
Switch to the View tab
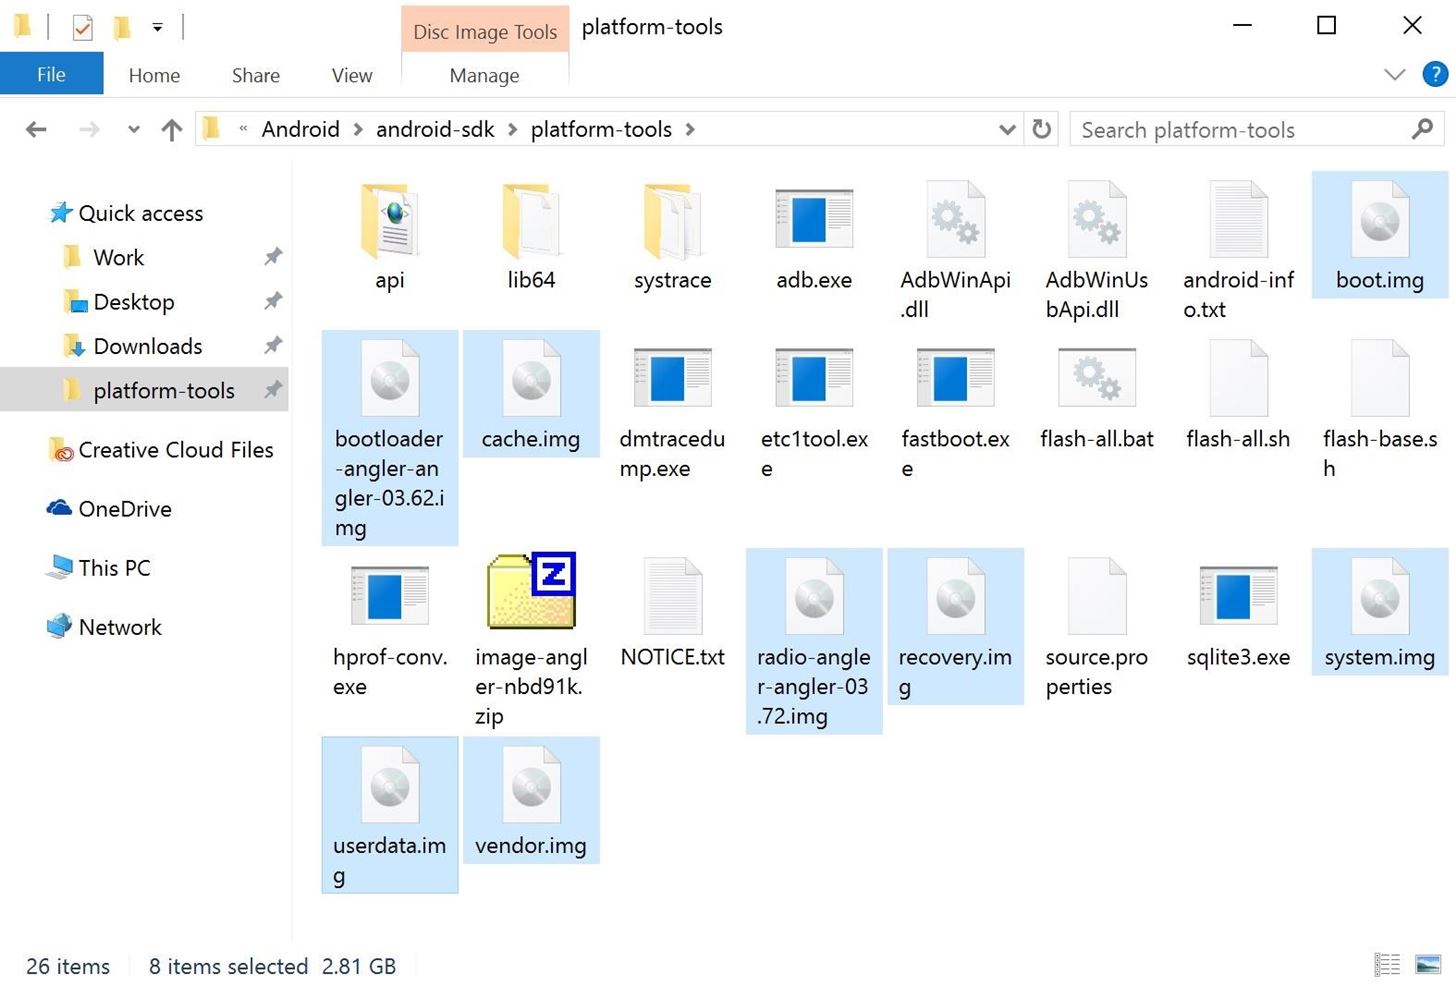click(351, 75)
